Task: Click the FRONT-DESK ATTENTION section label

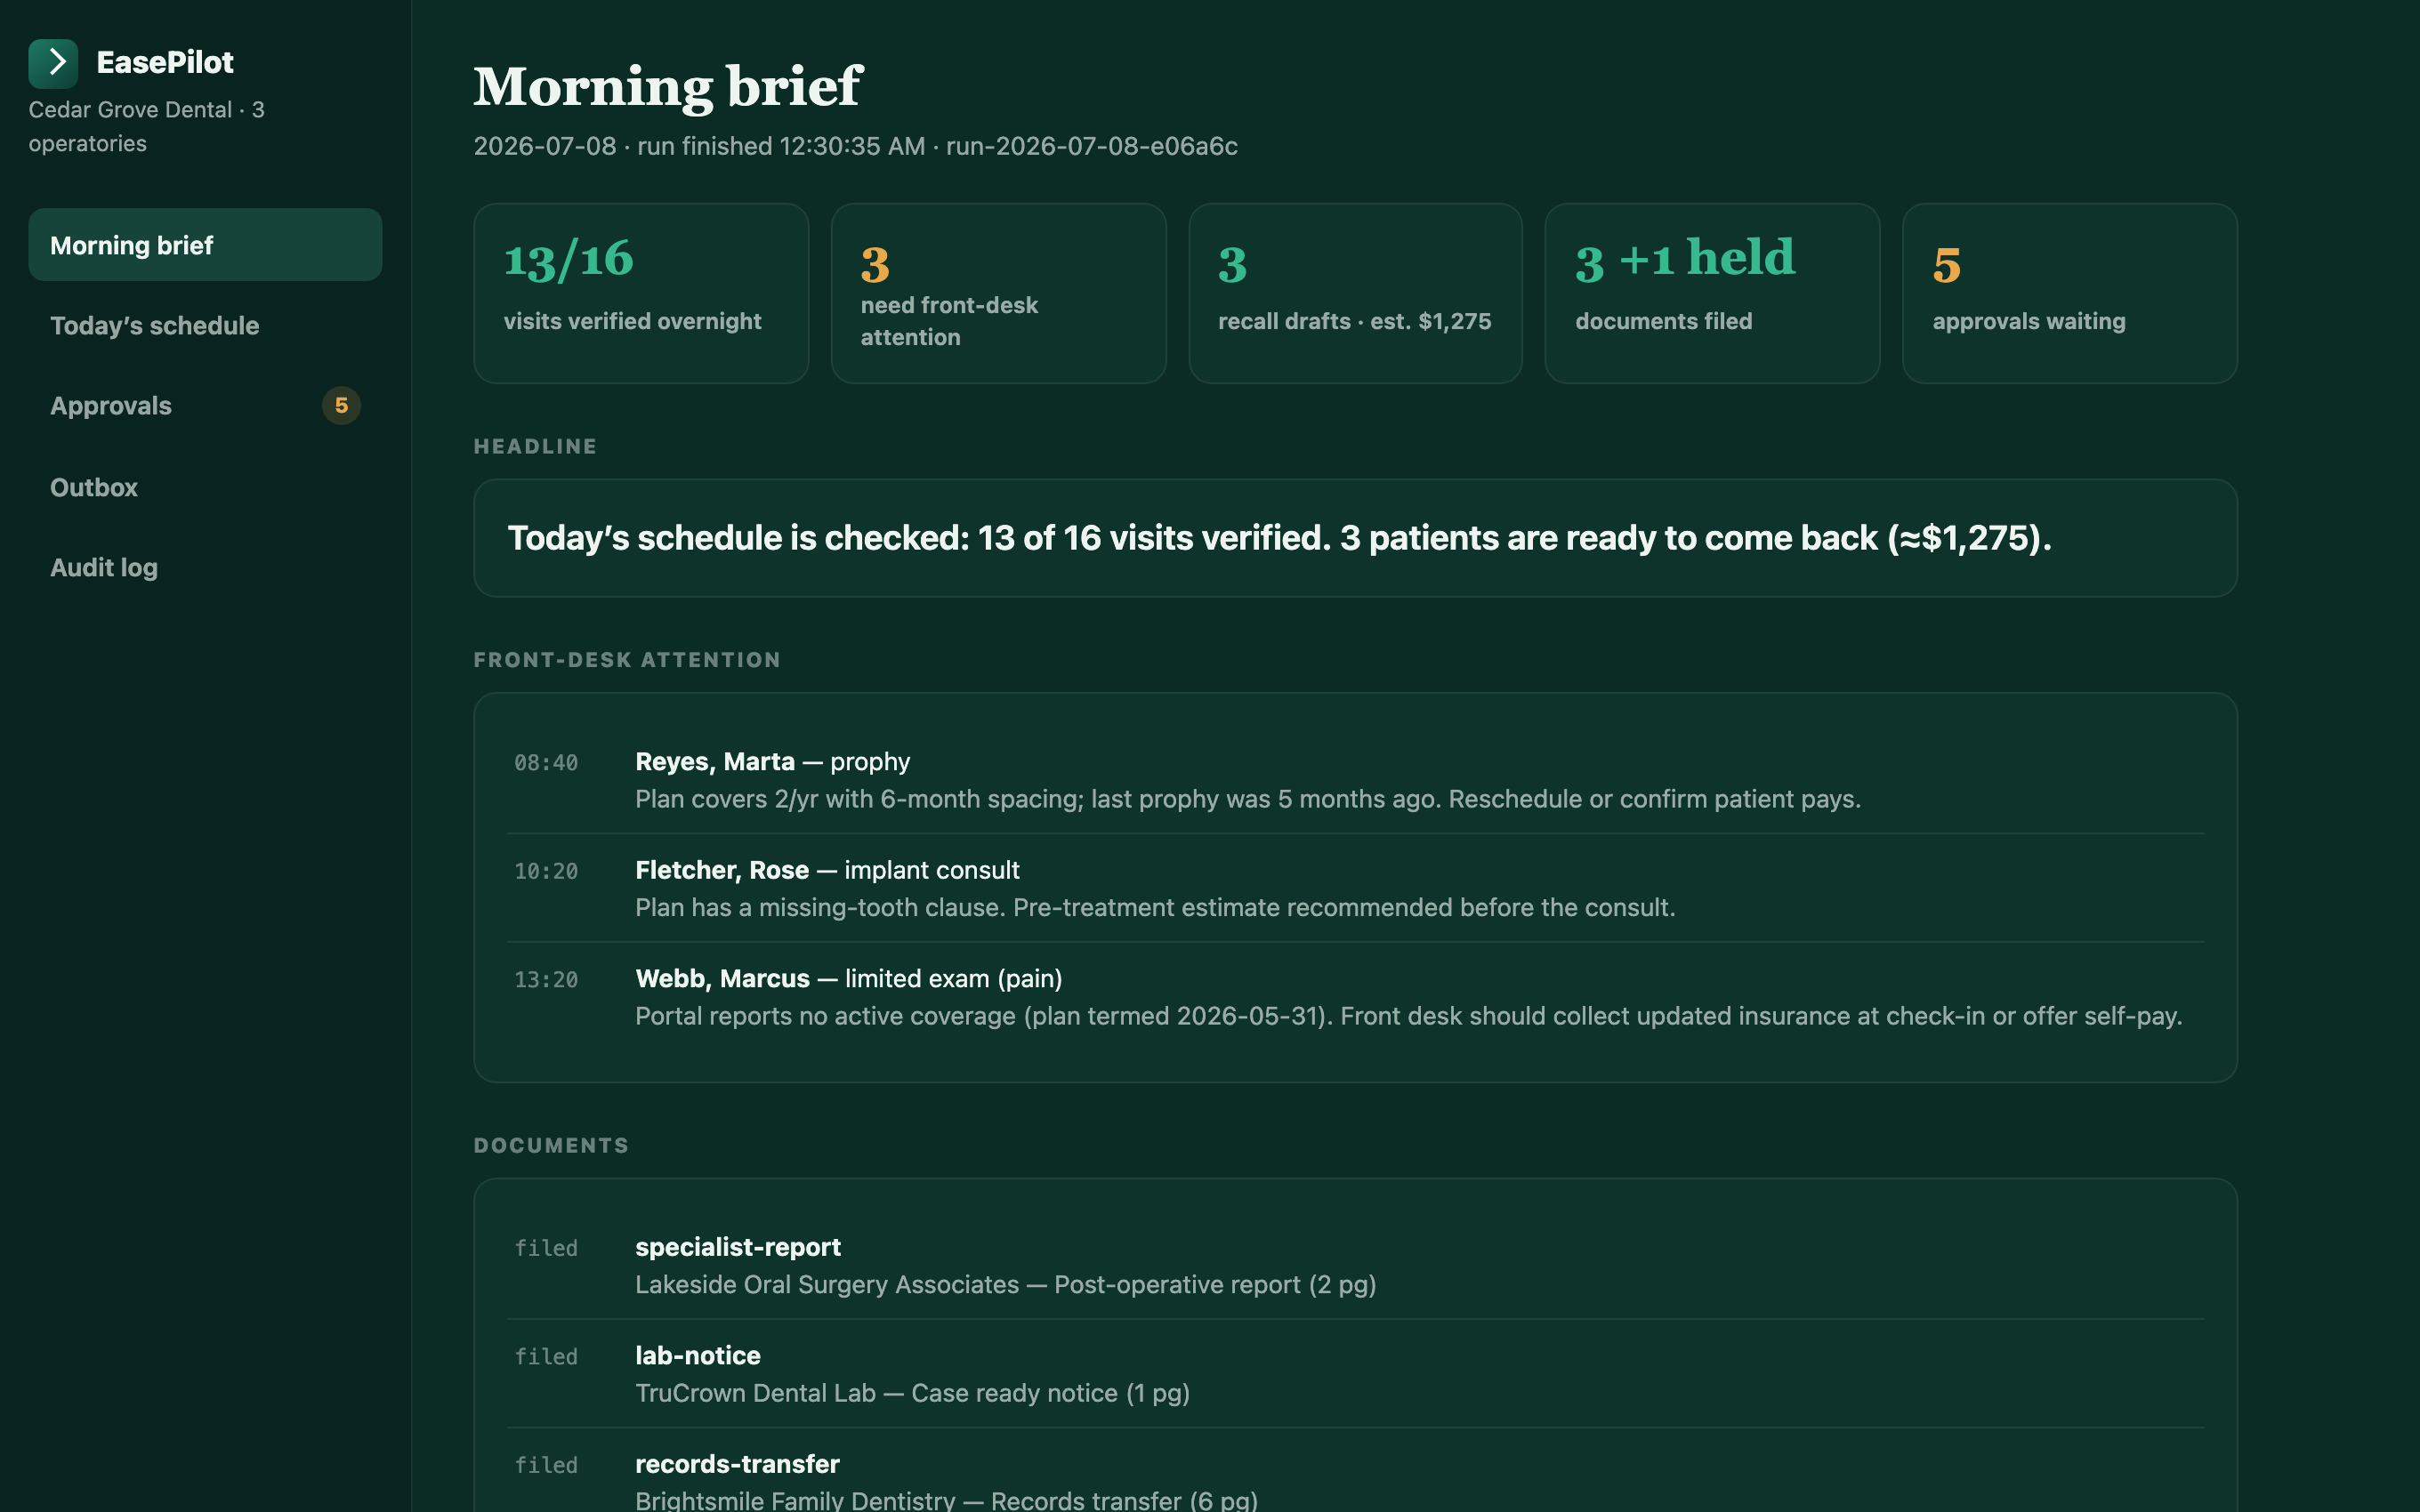Action: point(626,660)
